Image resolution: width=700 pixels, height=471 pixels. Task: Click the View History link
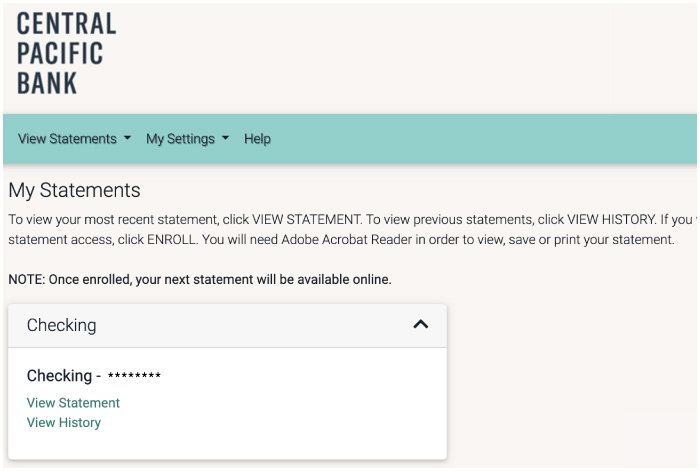click(64, 422)
